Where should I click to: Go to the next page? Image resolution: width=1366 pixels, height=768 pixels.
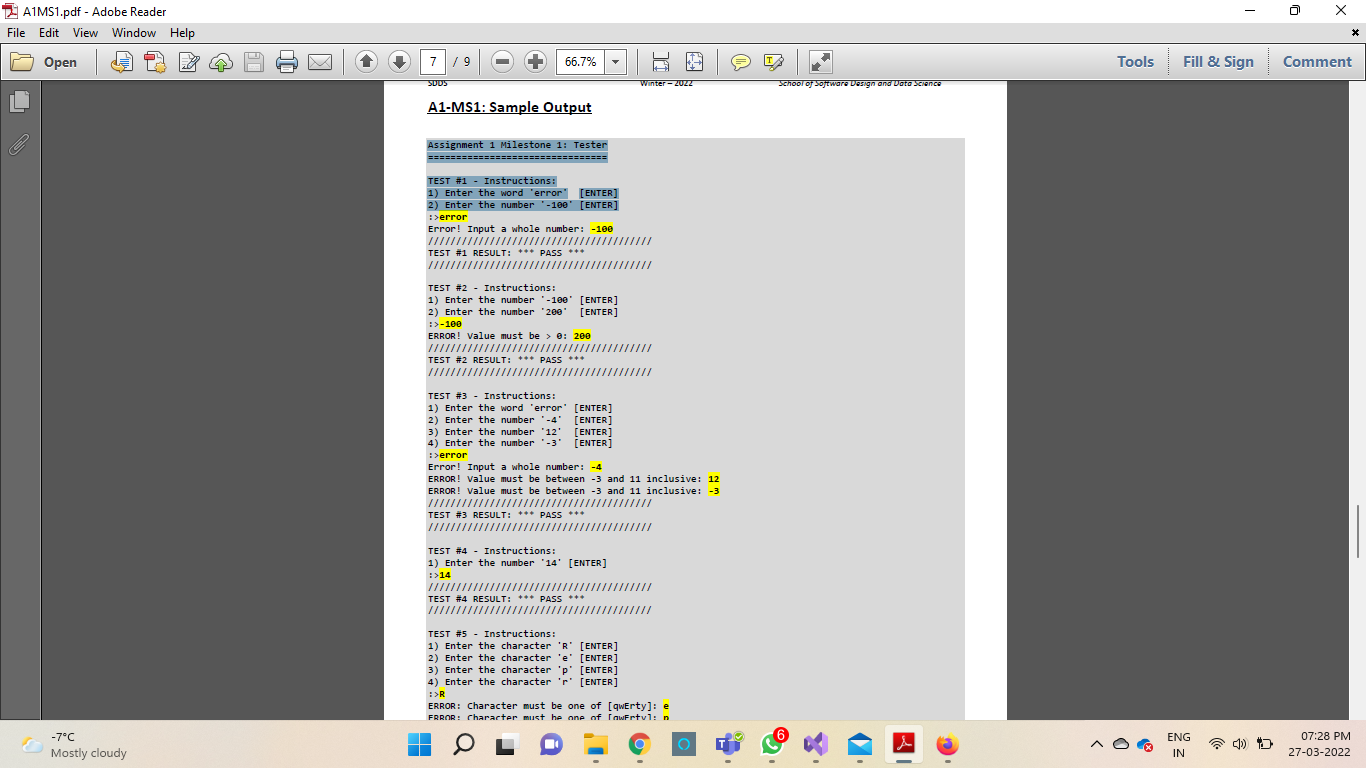[x=398, y=61]
